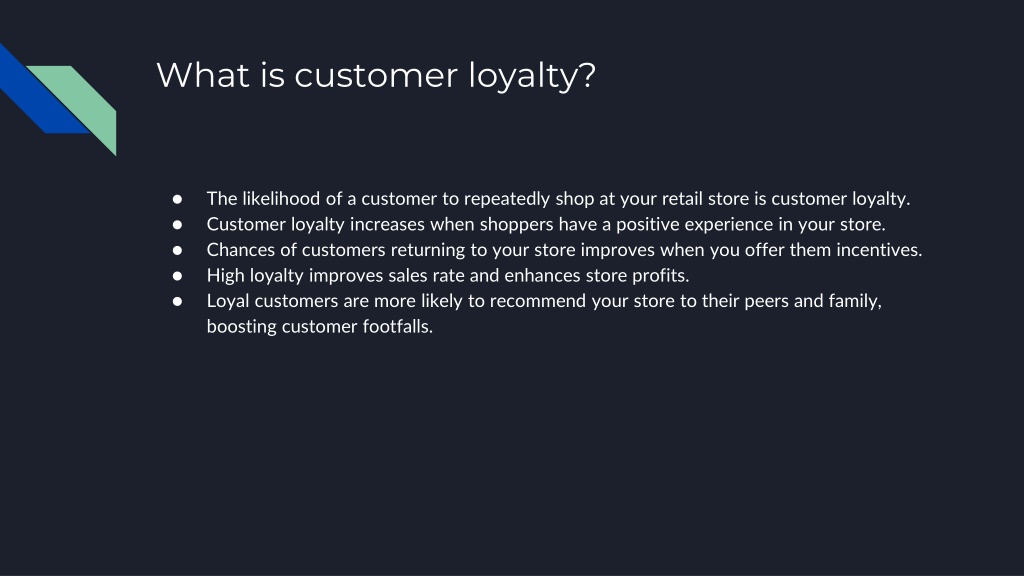Click the bullet dot before "High loyalty improves"
The height and width of the screenshot is (576, 1024).
click(177, 276)
